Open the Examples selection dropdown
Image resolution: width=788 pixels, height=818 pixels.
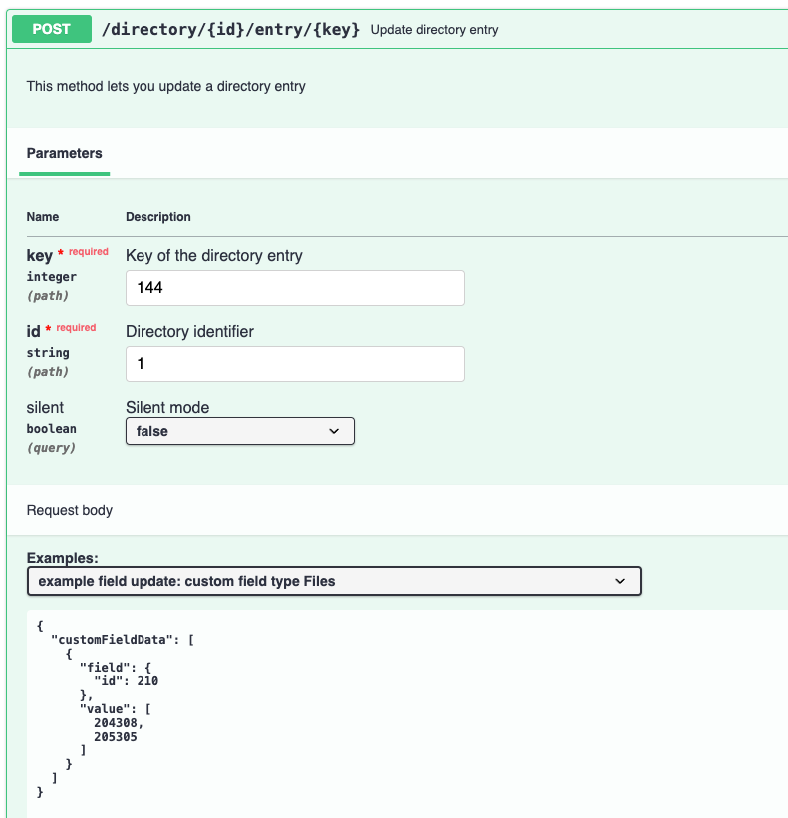tap(334, 581)
